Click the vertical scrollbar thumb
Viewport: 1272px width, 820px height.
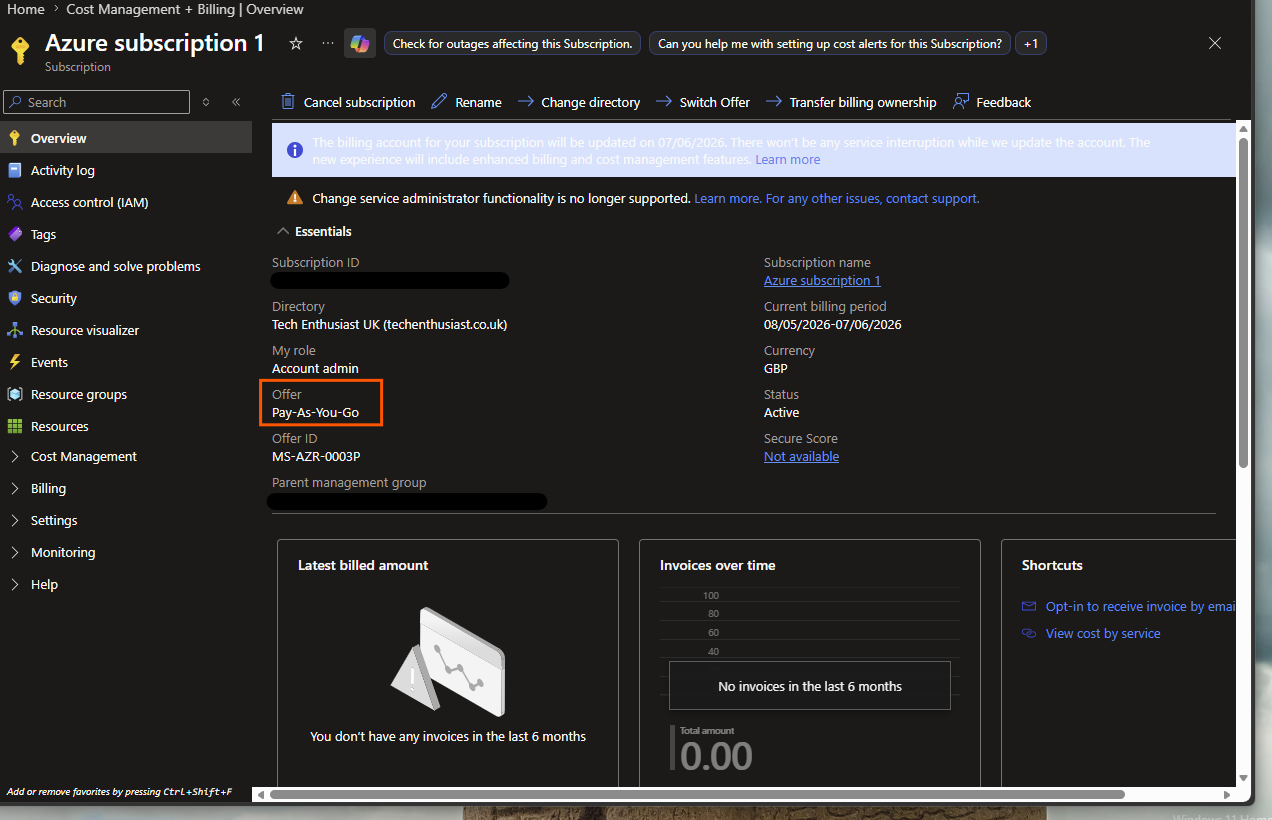(1243, 302)
